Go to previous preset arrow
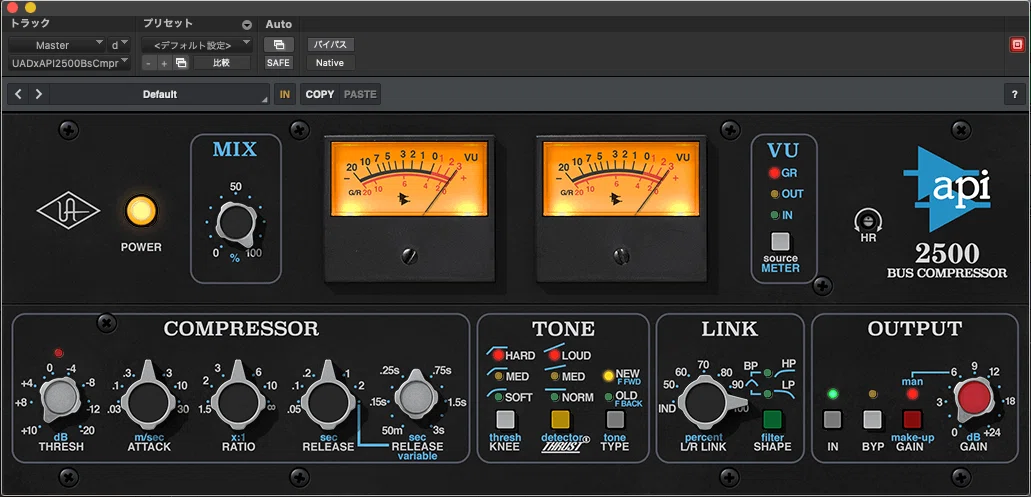 [x=18, y=94]
